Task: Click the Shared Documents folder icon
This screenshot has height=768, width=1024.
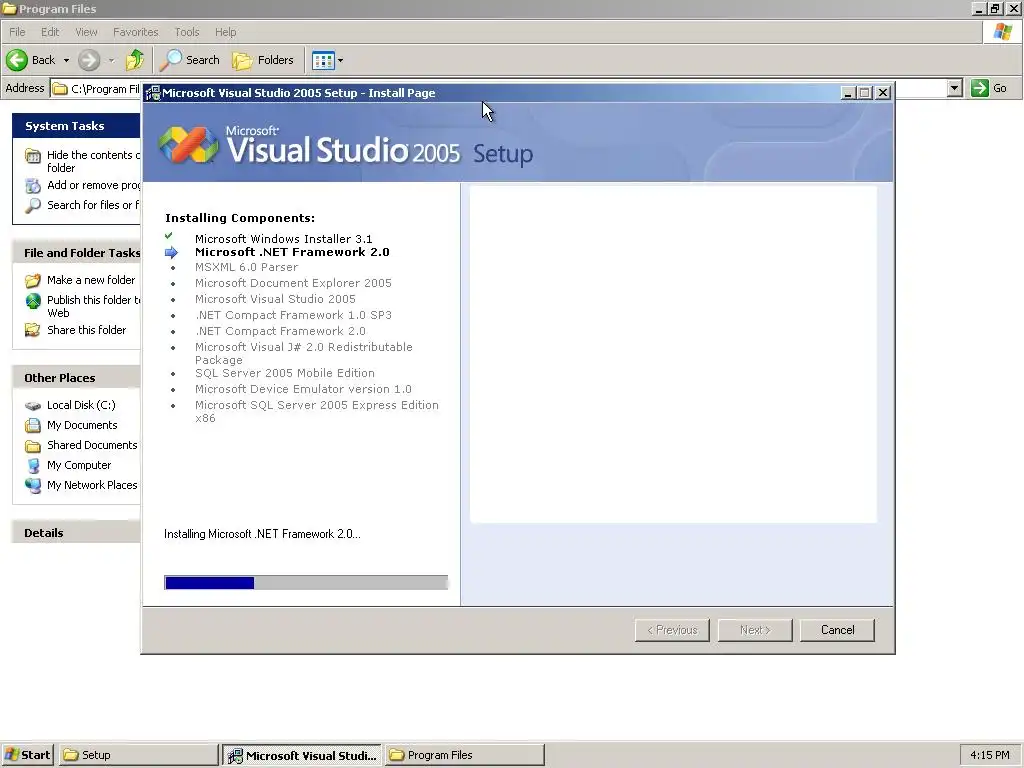Action: (x=33, y=446)
